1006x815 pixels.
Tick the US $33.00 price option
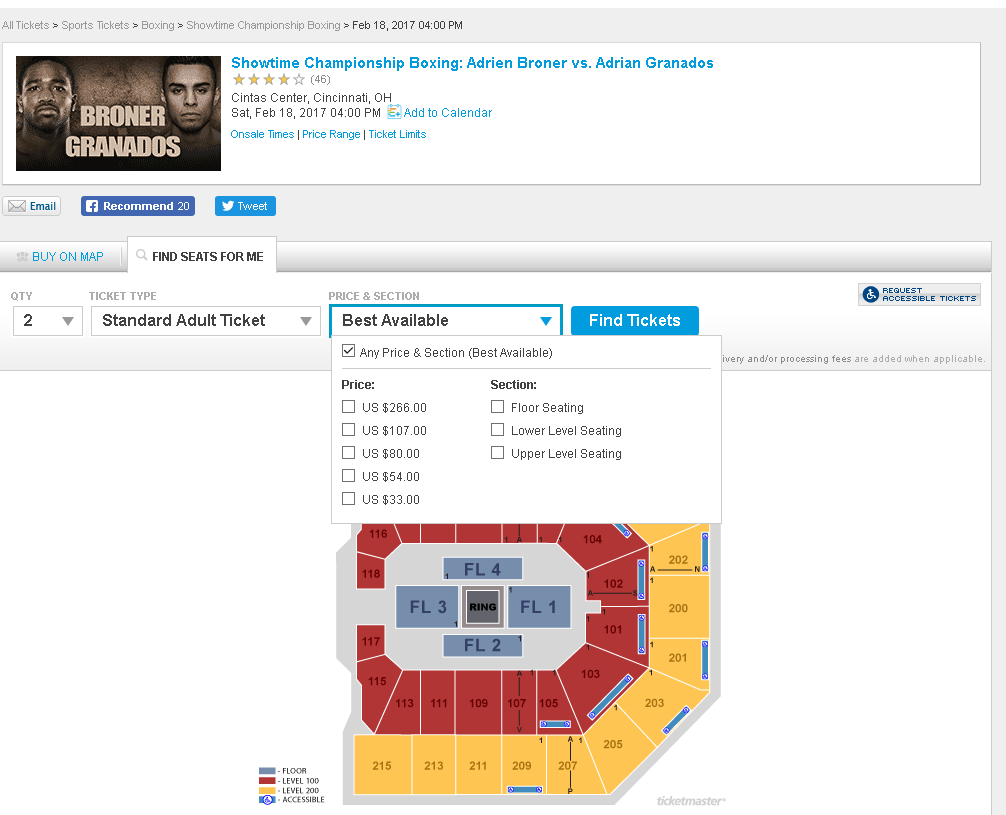pyautogui.click(x=348, y=499)
